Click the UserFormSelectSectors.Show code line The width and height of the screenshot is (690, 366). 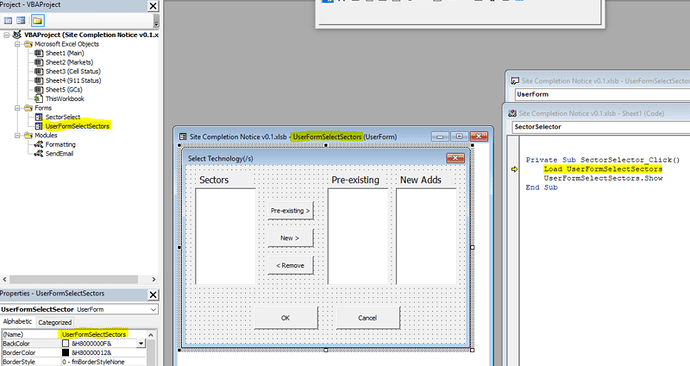click(603, 178)
